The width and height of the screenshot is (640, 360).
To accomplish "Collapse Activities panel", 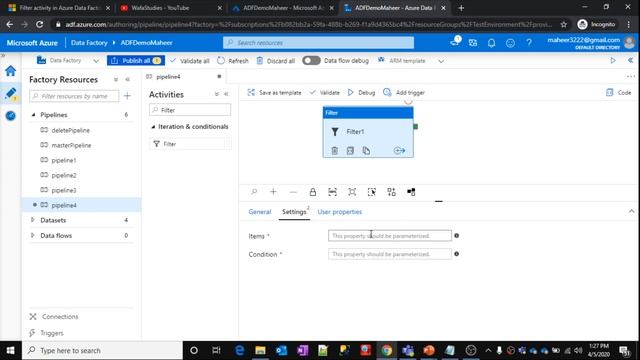I will pyautogui.click(x=226, y=94).
